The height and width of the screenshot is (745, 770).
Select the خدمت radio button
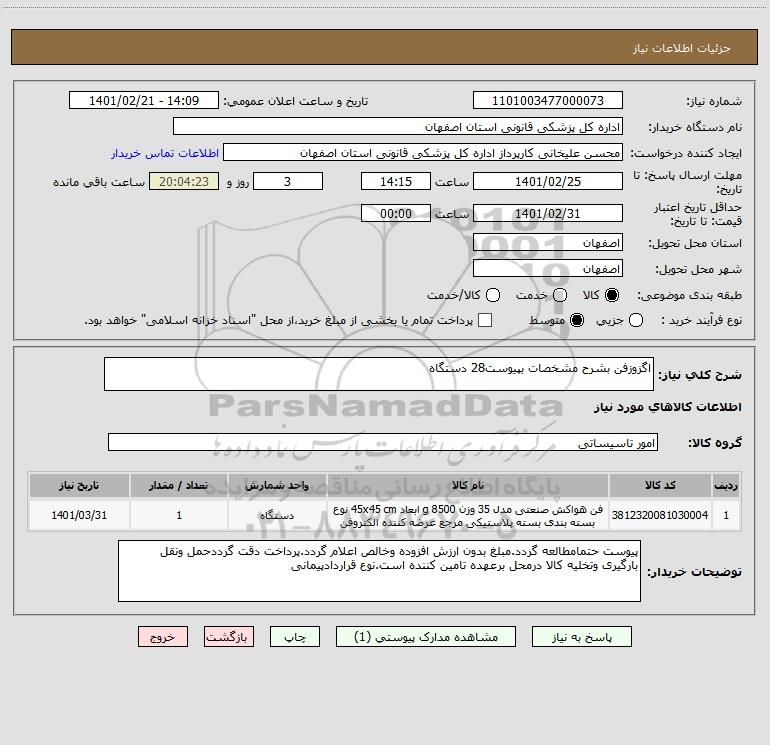(560, 295)
